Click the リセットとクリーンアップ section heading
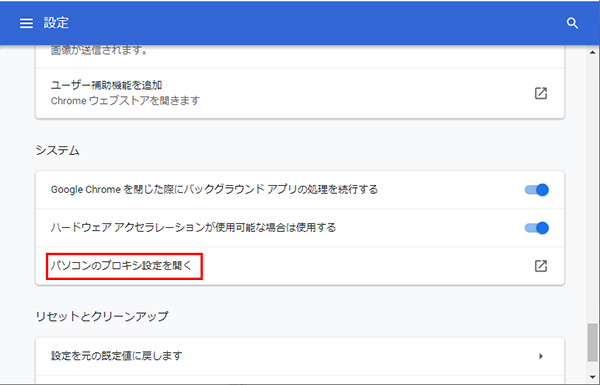 102,316
